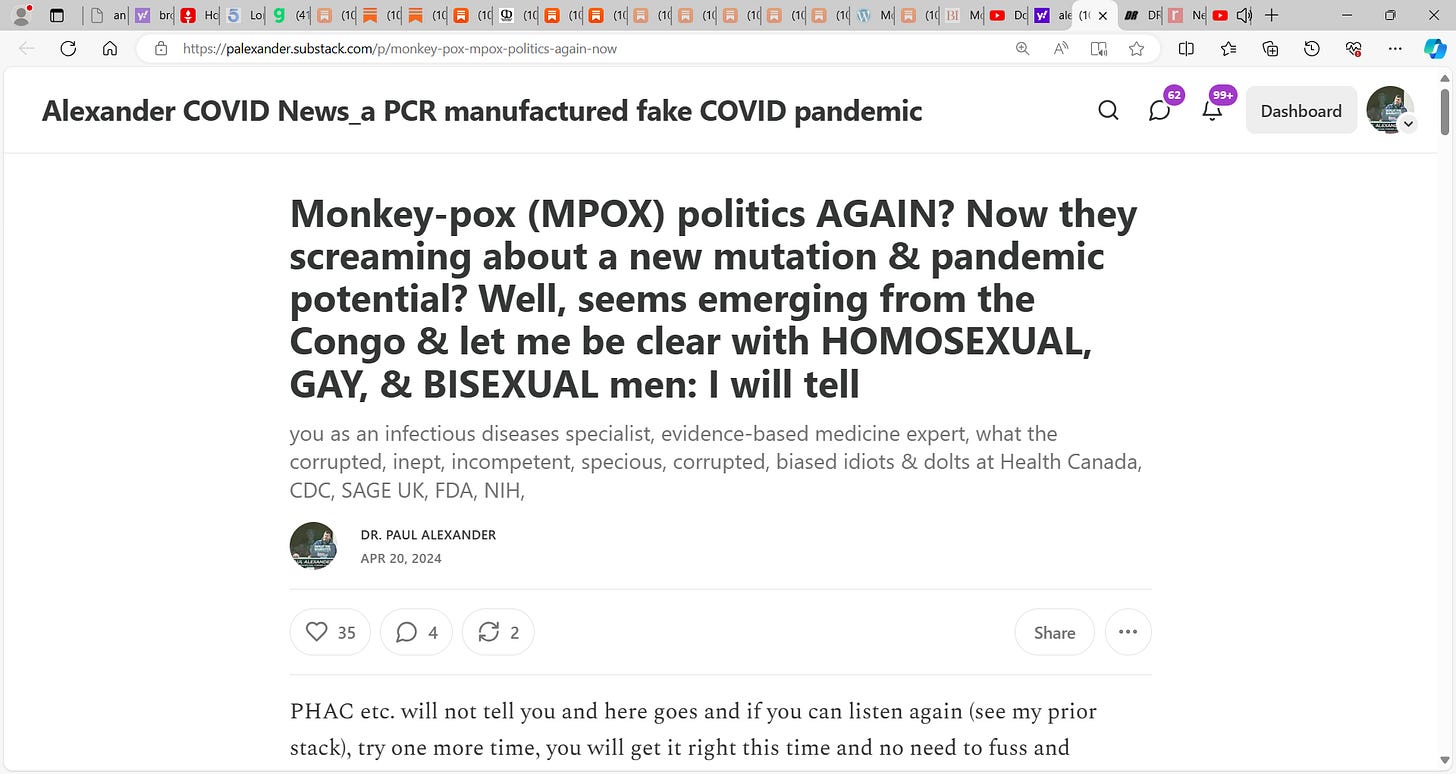Restack the post showing 2
The width and height of the screenshot is (1456, 774).
tap(498, 632)
